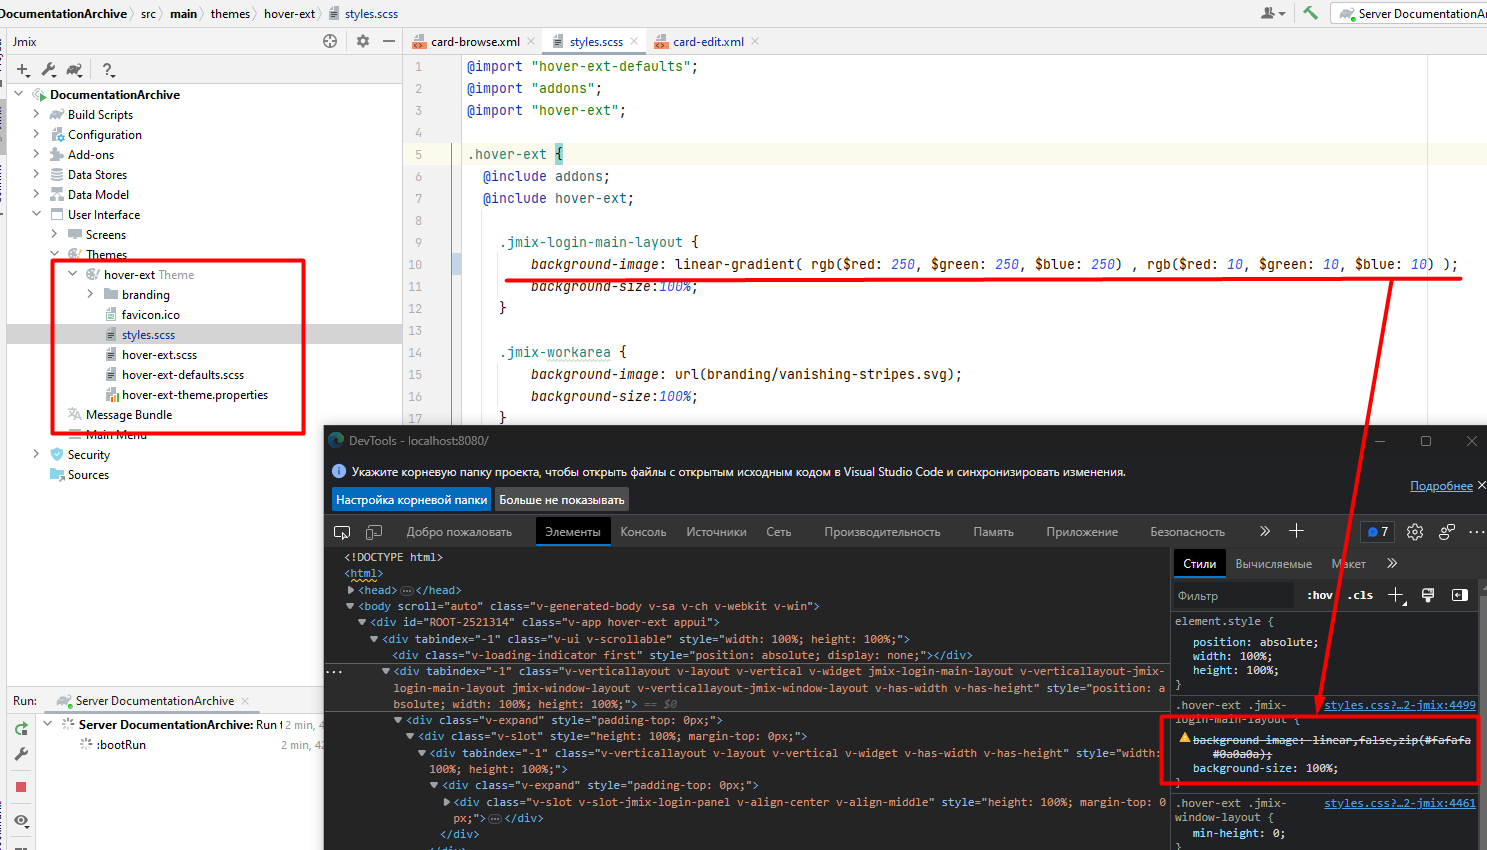Open the styles.css jmix:4461 source link
Screen dimensions: 1487x850
(1399, 803)
